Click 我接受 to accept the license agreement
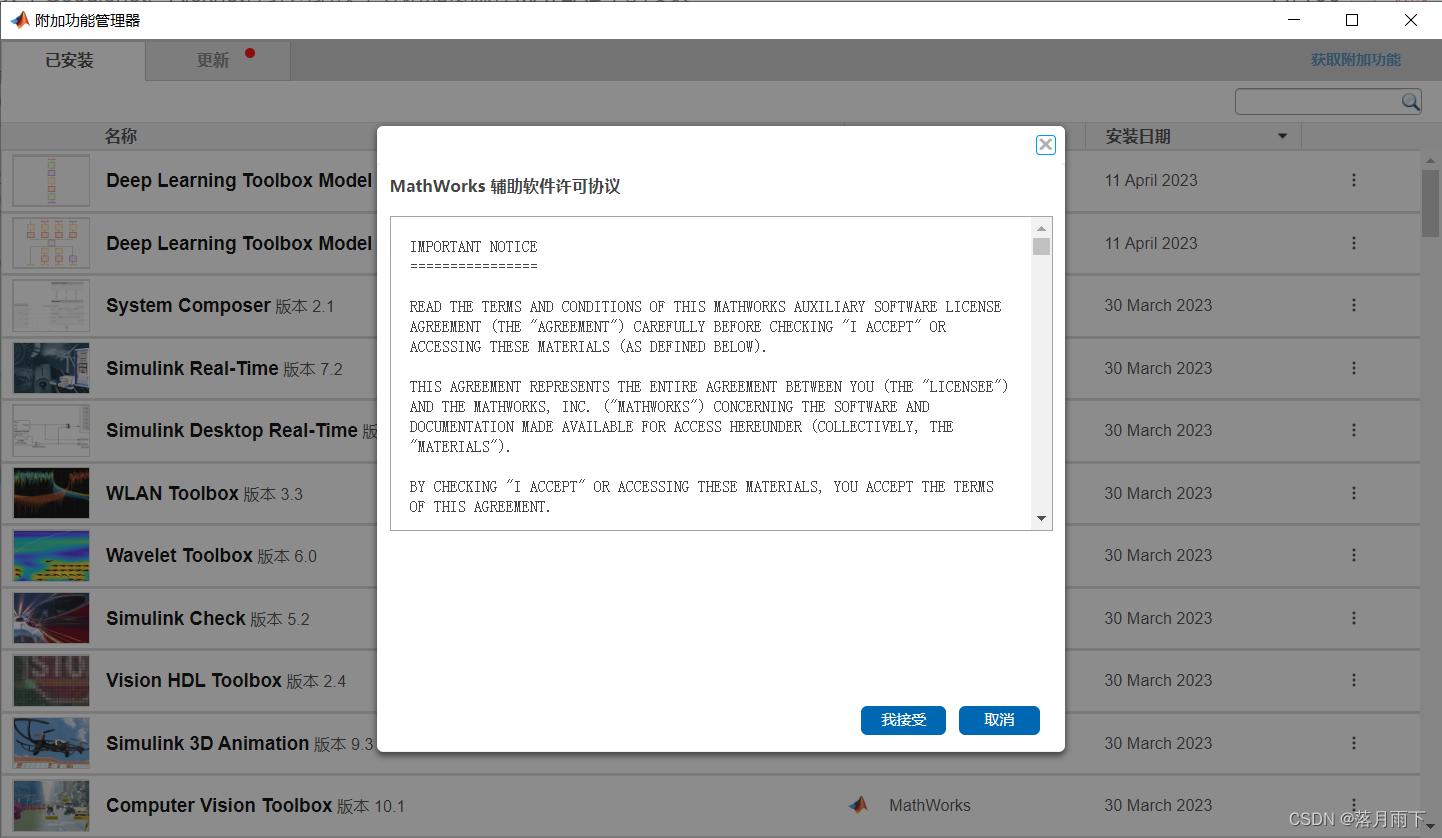 point(903,720)
